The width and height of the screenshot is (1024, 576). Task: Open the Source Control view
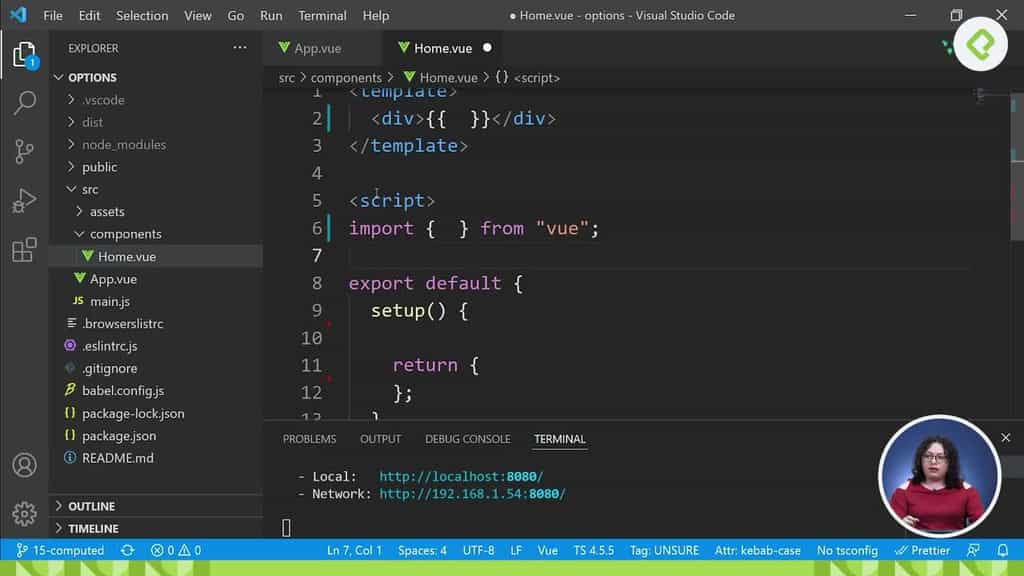(x=24, y=148)
